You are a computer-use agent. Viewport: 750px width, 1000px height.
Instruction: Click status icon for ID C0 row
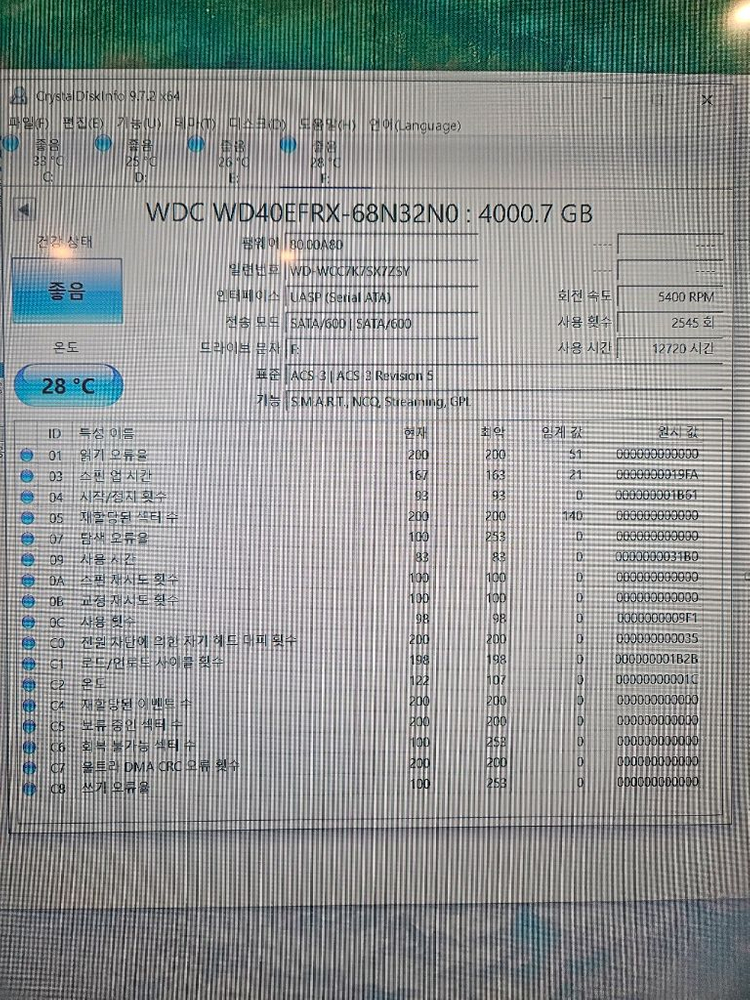pyautogui.click(x=28, y=643)
